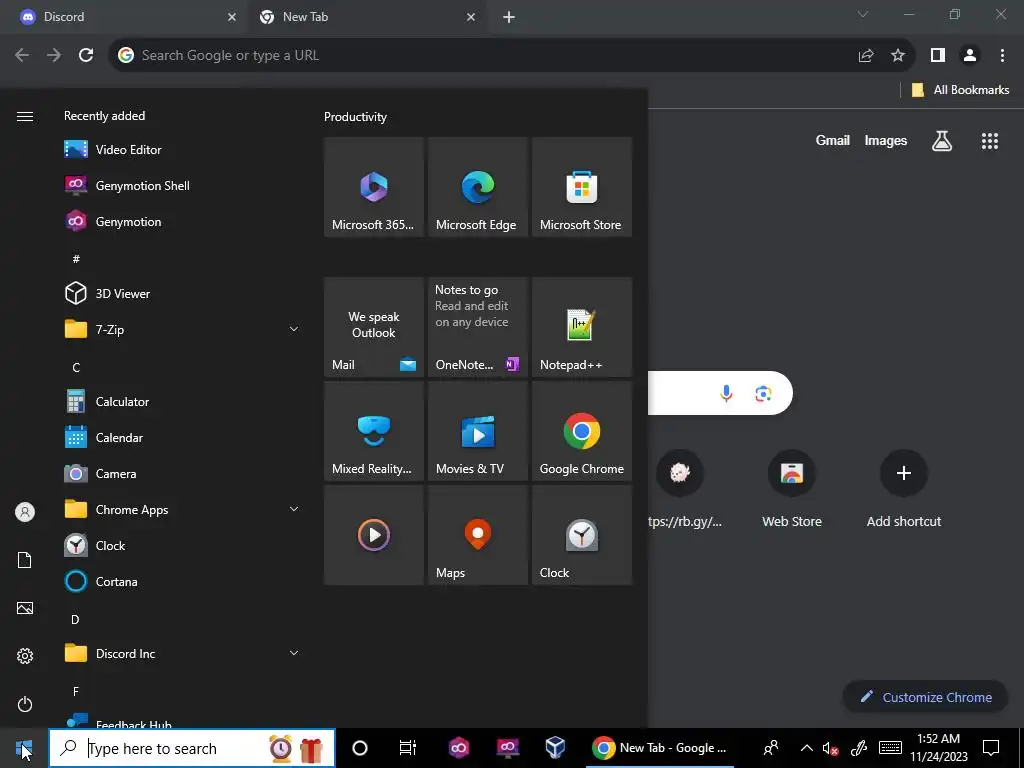Launch Notepad++ tile
Viewport: 1024px width, 768px height.
(x=582, y=327)
